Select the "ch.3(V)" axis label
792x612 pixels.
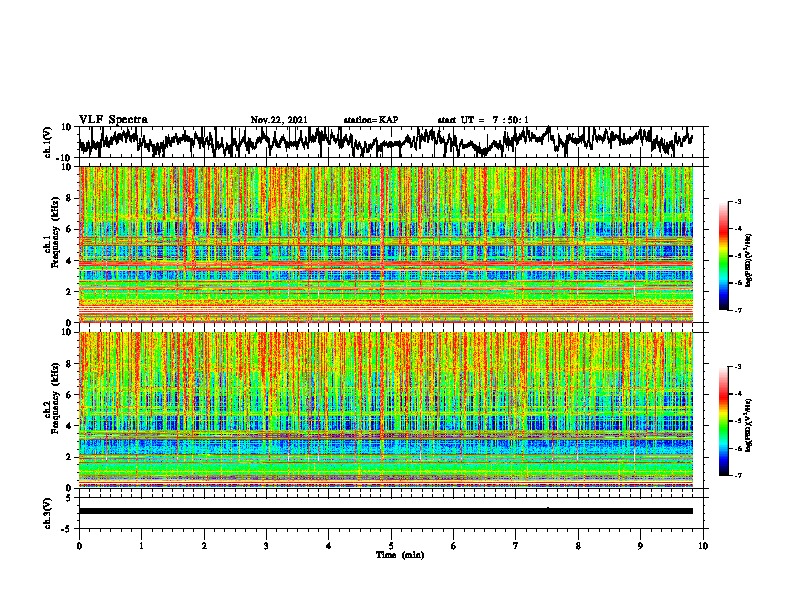pos(48,513)
